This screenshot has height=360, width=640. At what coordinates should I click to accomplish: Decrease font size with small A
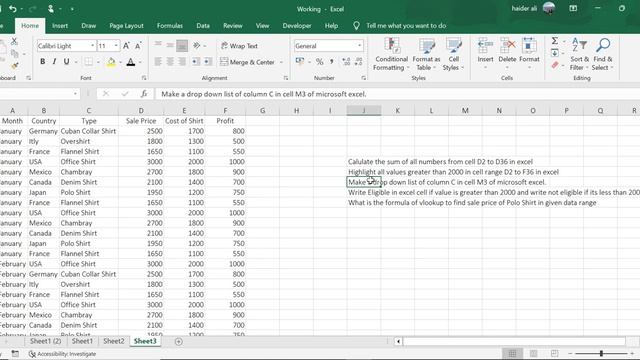pyautogui.click(x=138, y=46)
